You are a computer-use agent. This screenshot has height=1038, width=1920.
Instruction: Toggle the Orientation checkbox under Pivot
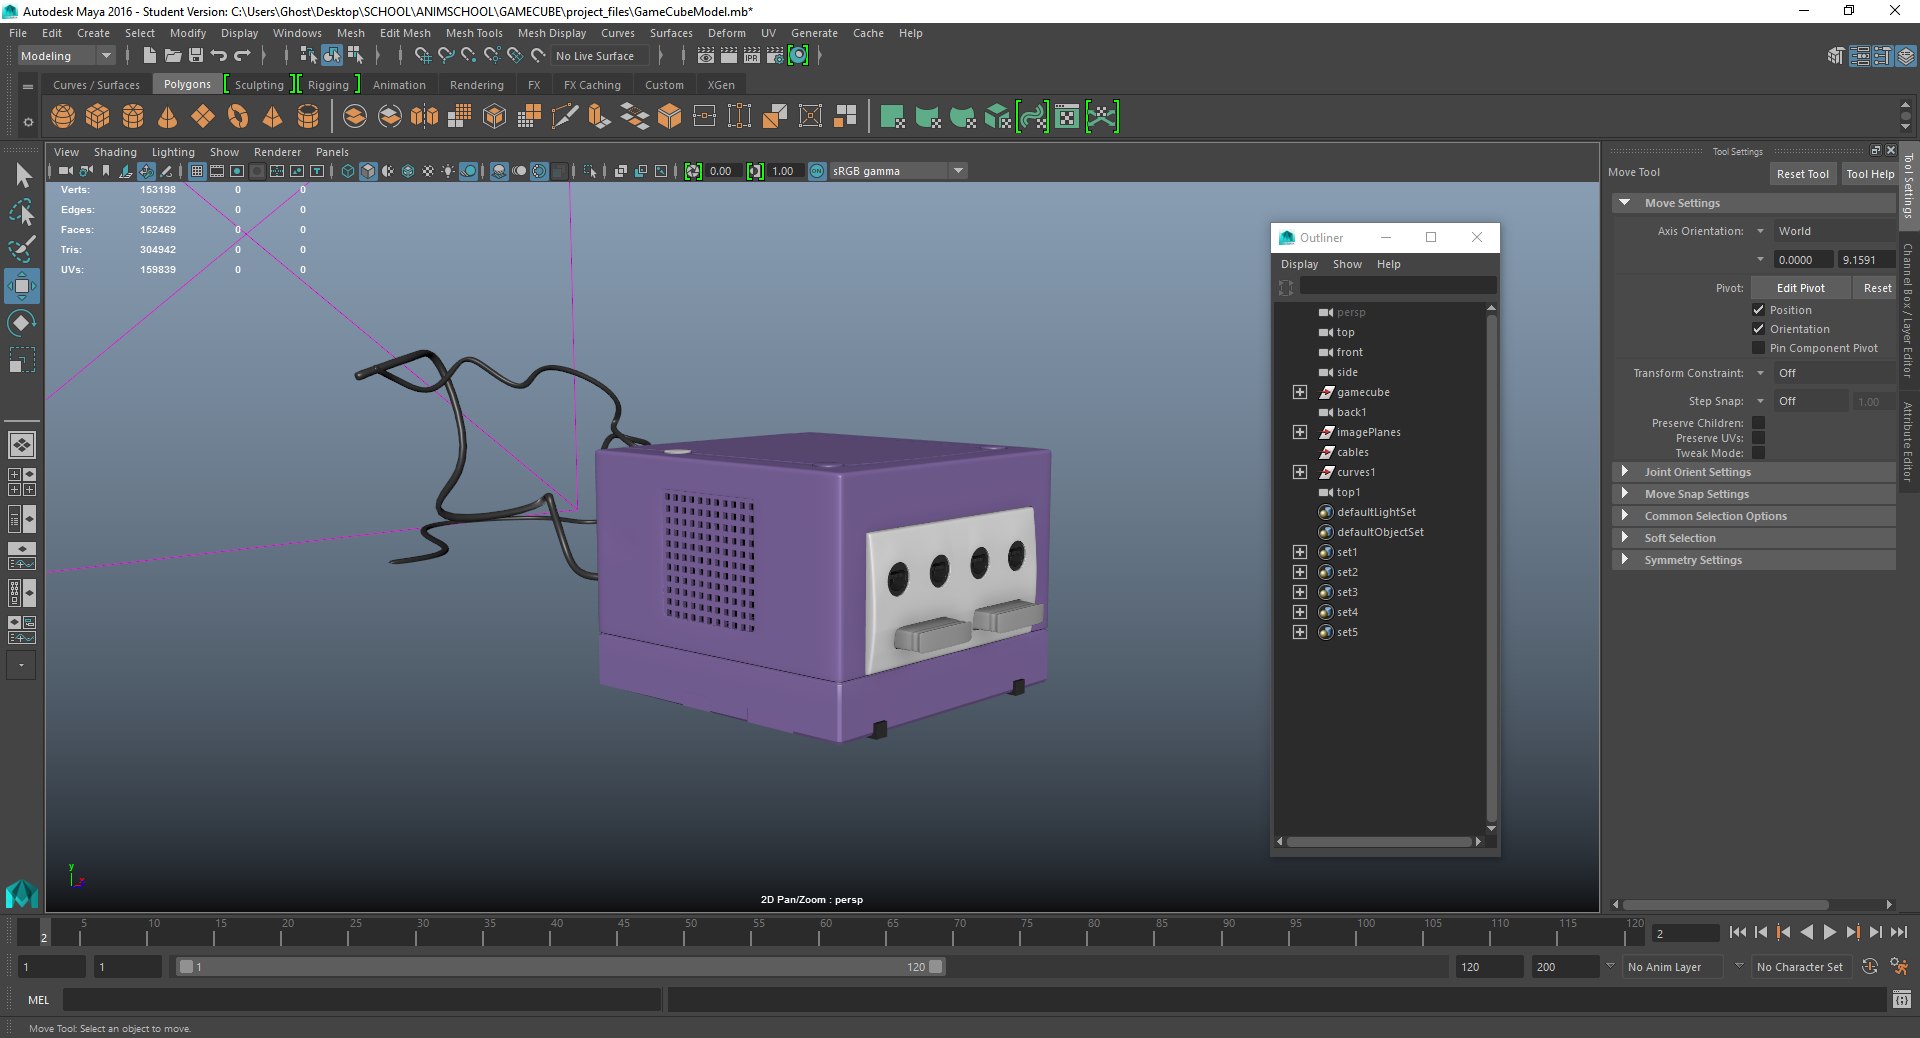coord(1758,329)
